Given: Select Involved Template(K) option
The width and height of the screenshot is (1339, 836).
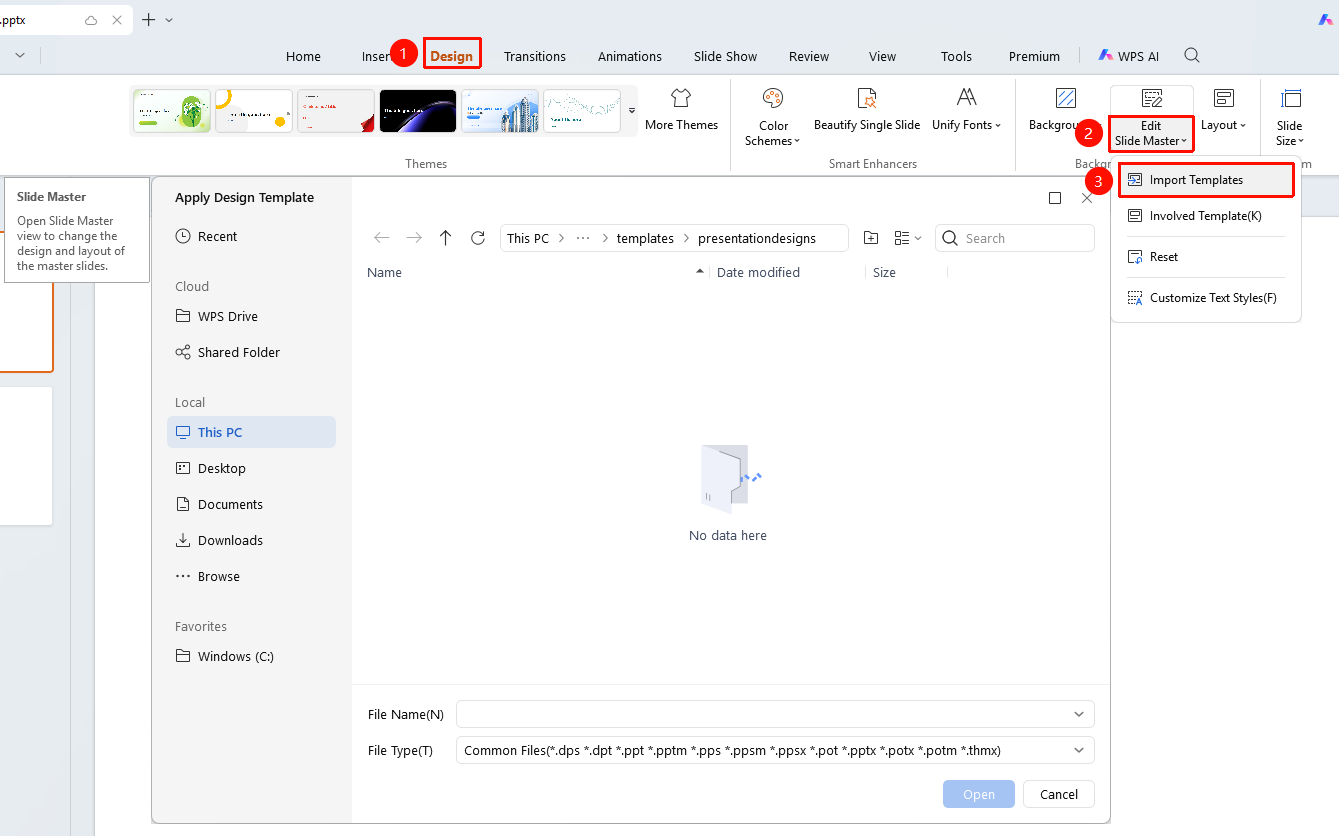Looking at the screenshot, I should pos(1206,216).
